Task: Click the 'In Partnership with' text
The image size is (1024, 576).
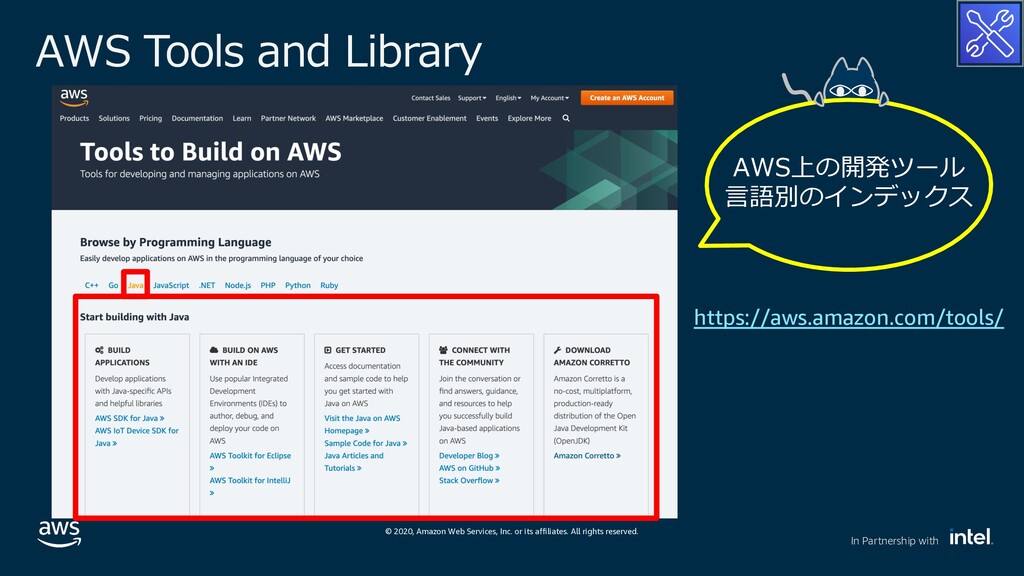Action: [x=894, y=541]
